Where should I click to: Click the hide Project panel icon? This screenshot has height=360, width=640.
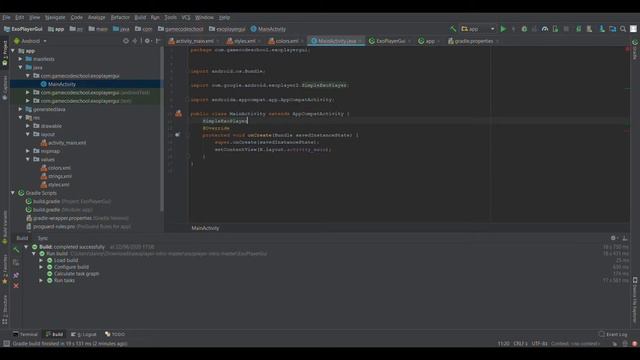(158, 41)
